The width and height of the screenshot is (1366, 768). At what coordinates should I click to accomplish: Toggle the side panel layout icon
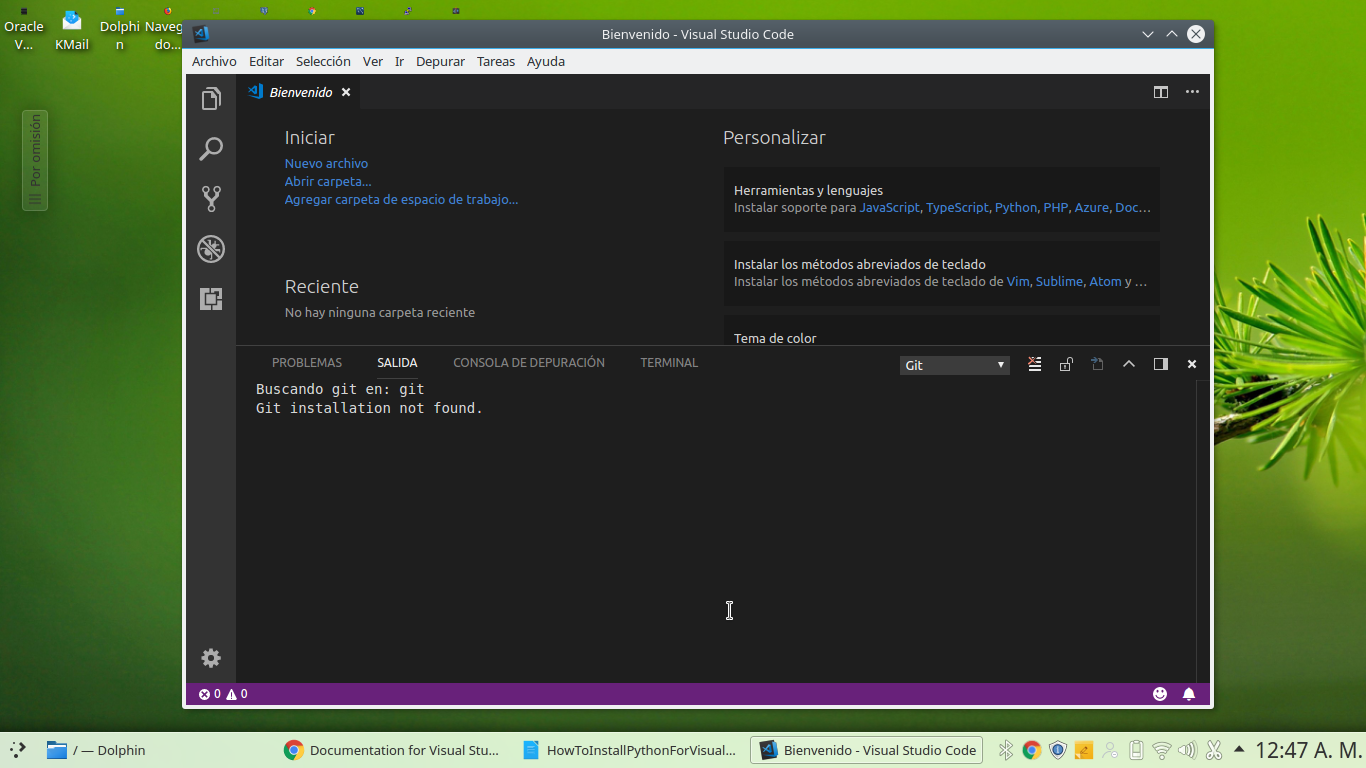point(1160,364)
